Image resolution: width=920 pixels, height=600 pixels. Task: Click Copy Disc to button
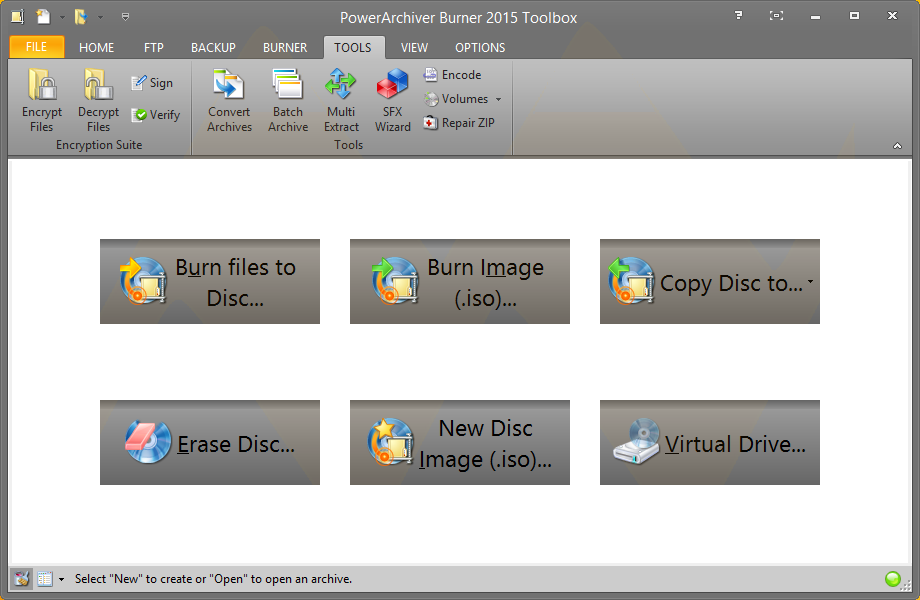tap(710, 282)
